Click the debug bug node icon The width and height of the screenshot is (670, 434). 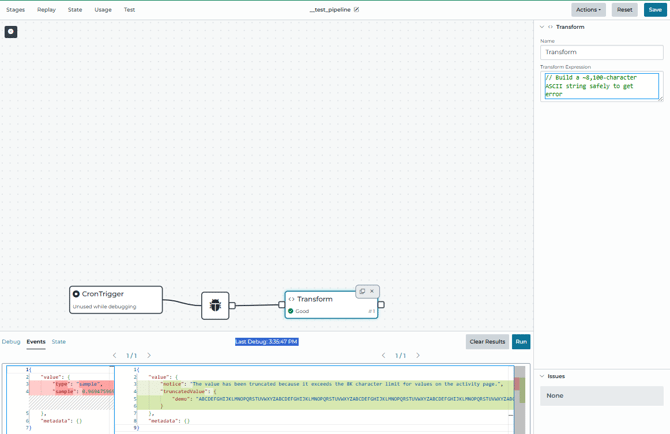click(215, 305)
